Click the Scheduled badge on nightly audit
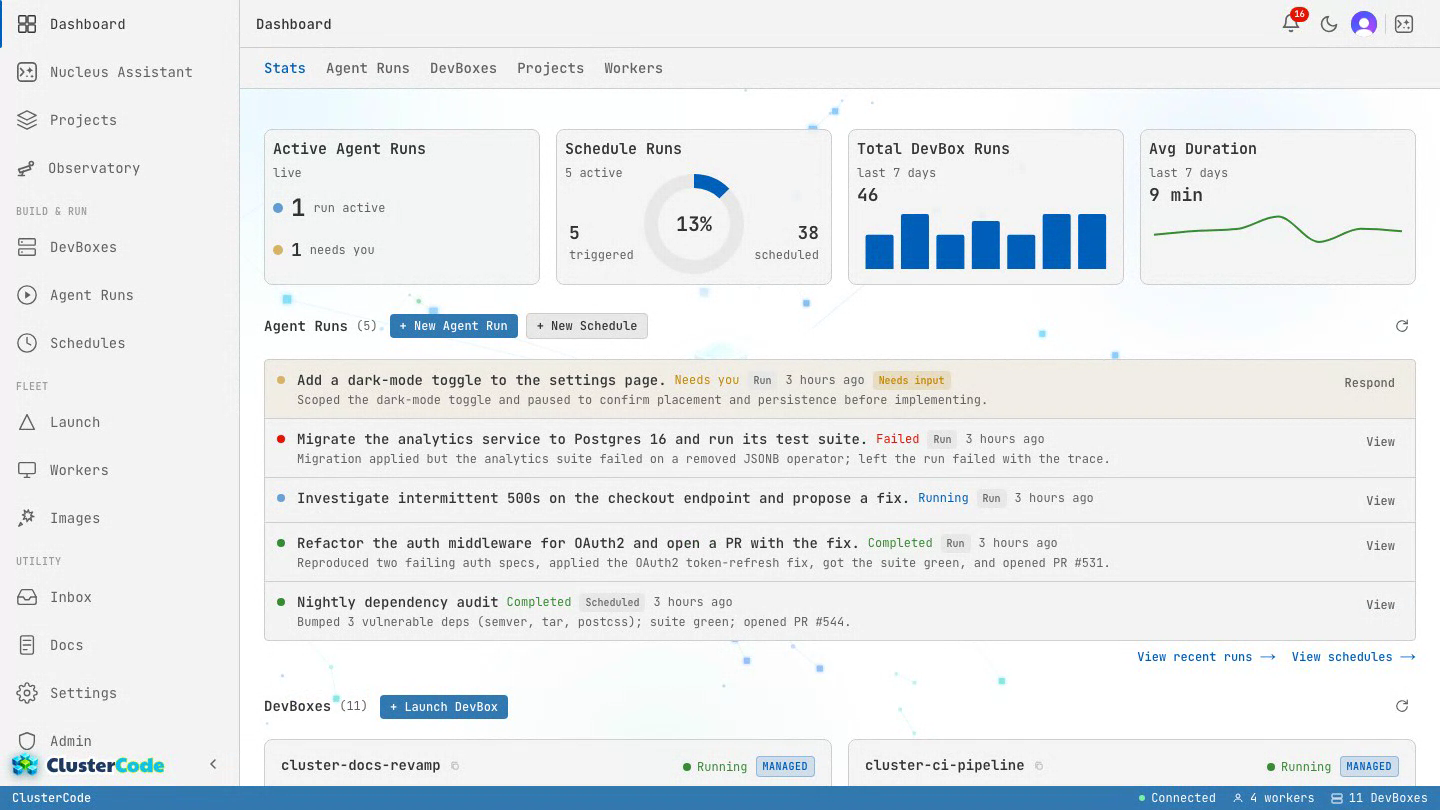This screenshot has width=1440, height=810. pos(612,602)
